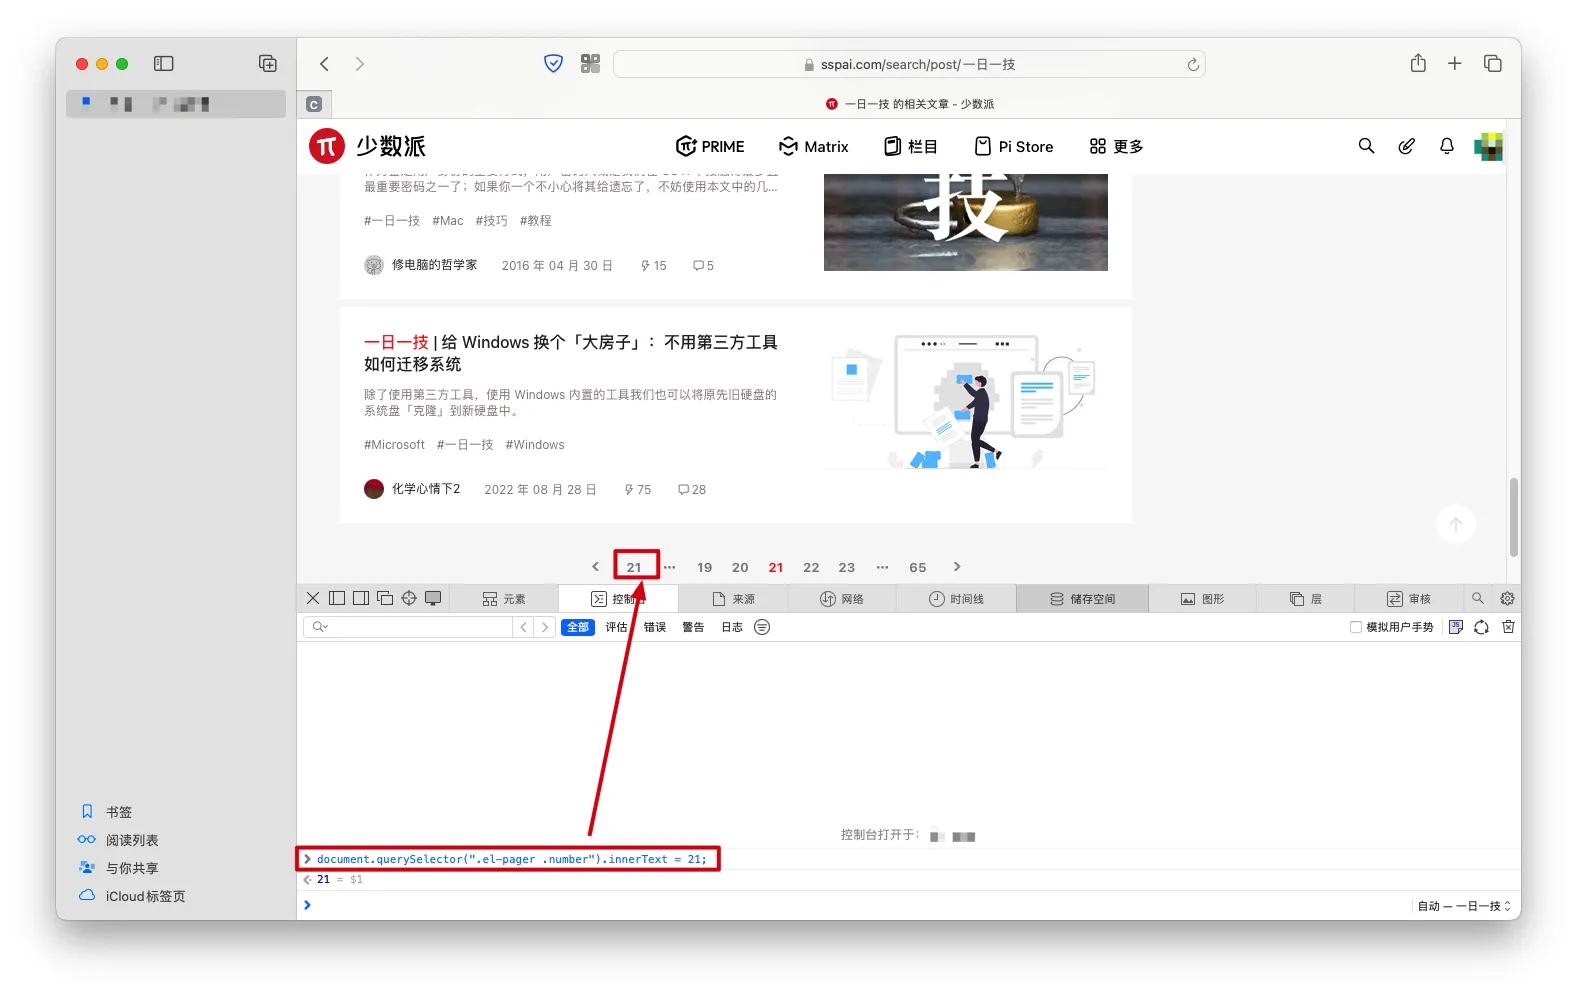Filter console by 错误

[x=655, y=627]
